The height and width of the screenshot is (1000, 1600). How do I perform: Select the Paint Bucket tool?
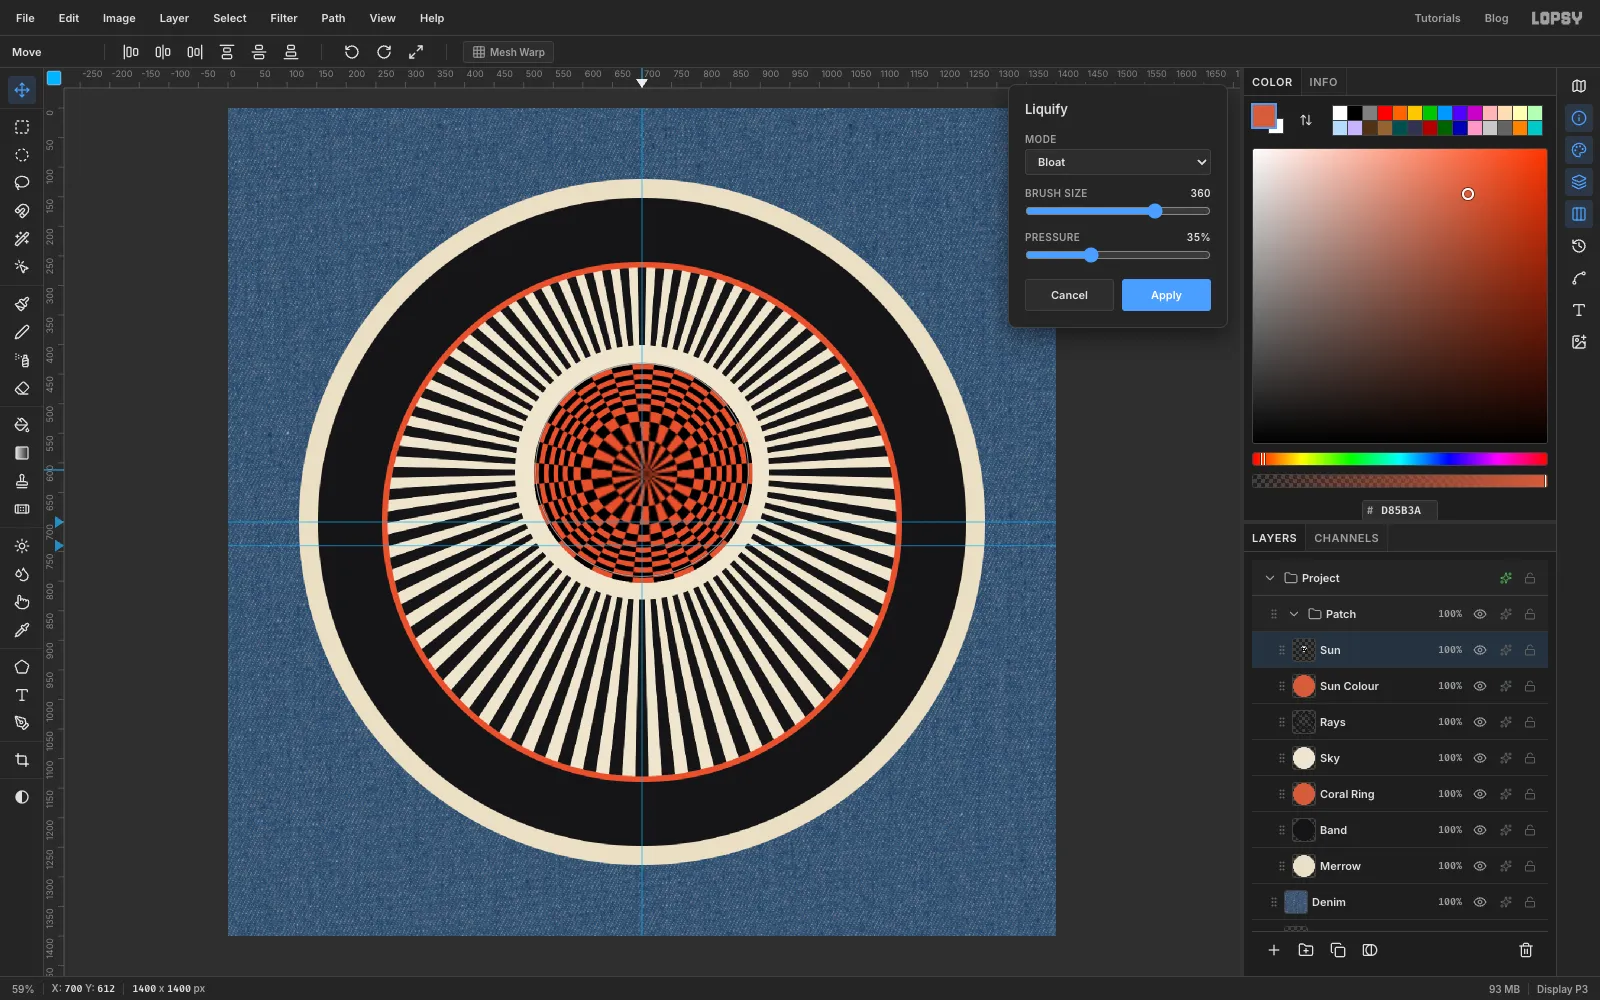[22, 425]
